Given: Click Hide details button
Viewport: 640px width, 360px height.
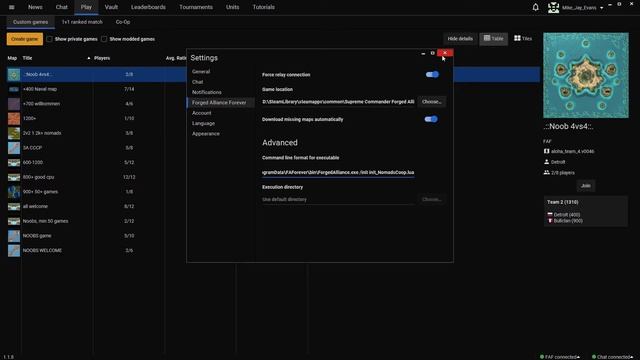Looking at the screenshot, I should point(460,38).
